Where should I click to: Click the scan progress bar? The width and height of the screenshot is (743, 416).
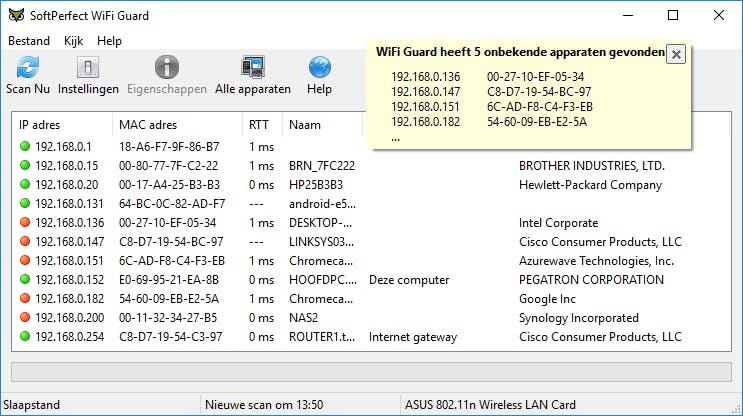coord(369,373)
